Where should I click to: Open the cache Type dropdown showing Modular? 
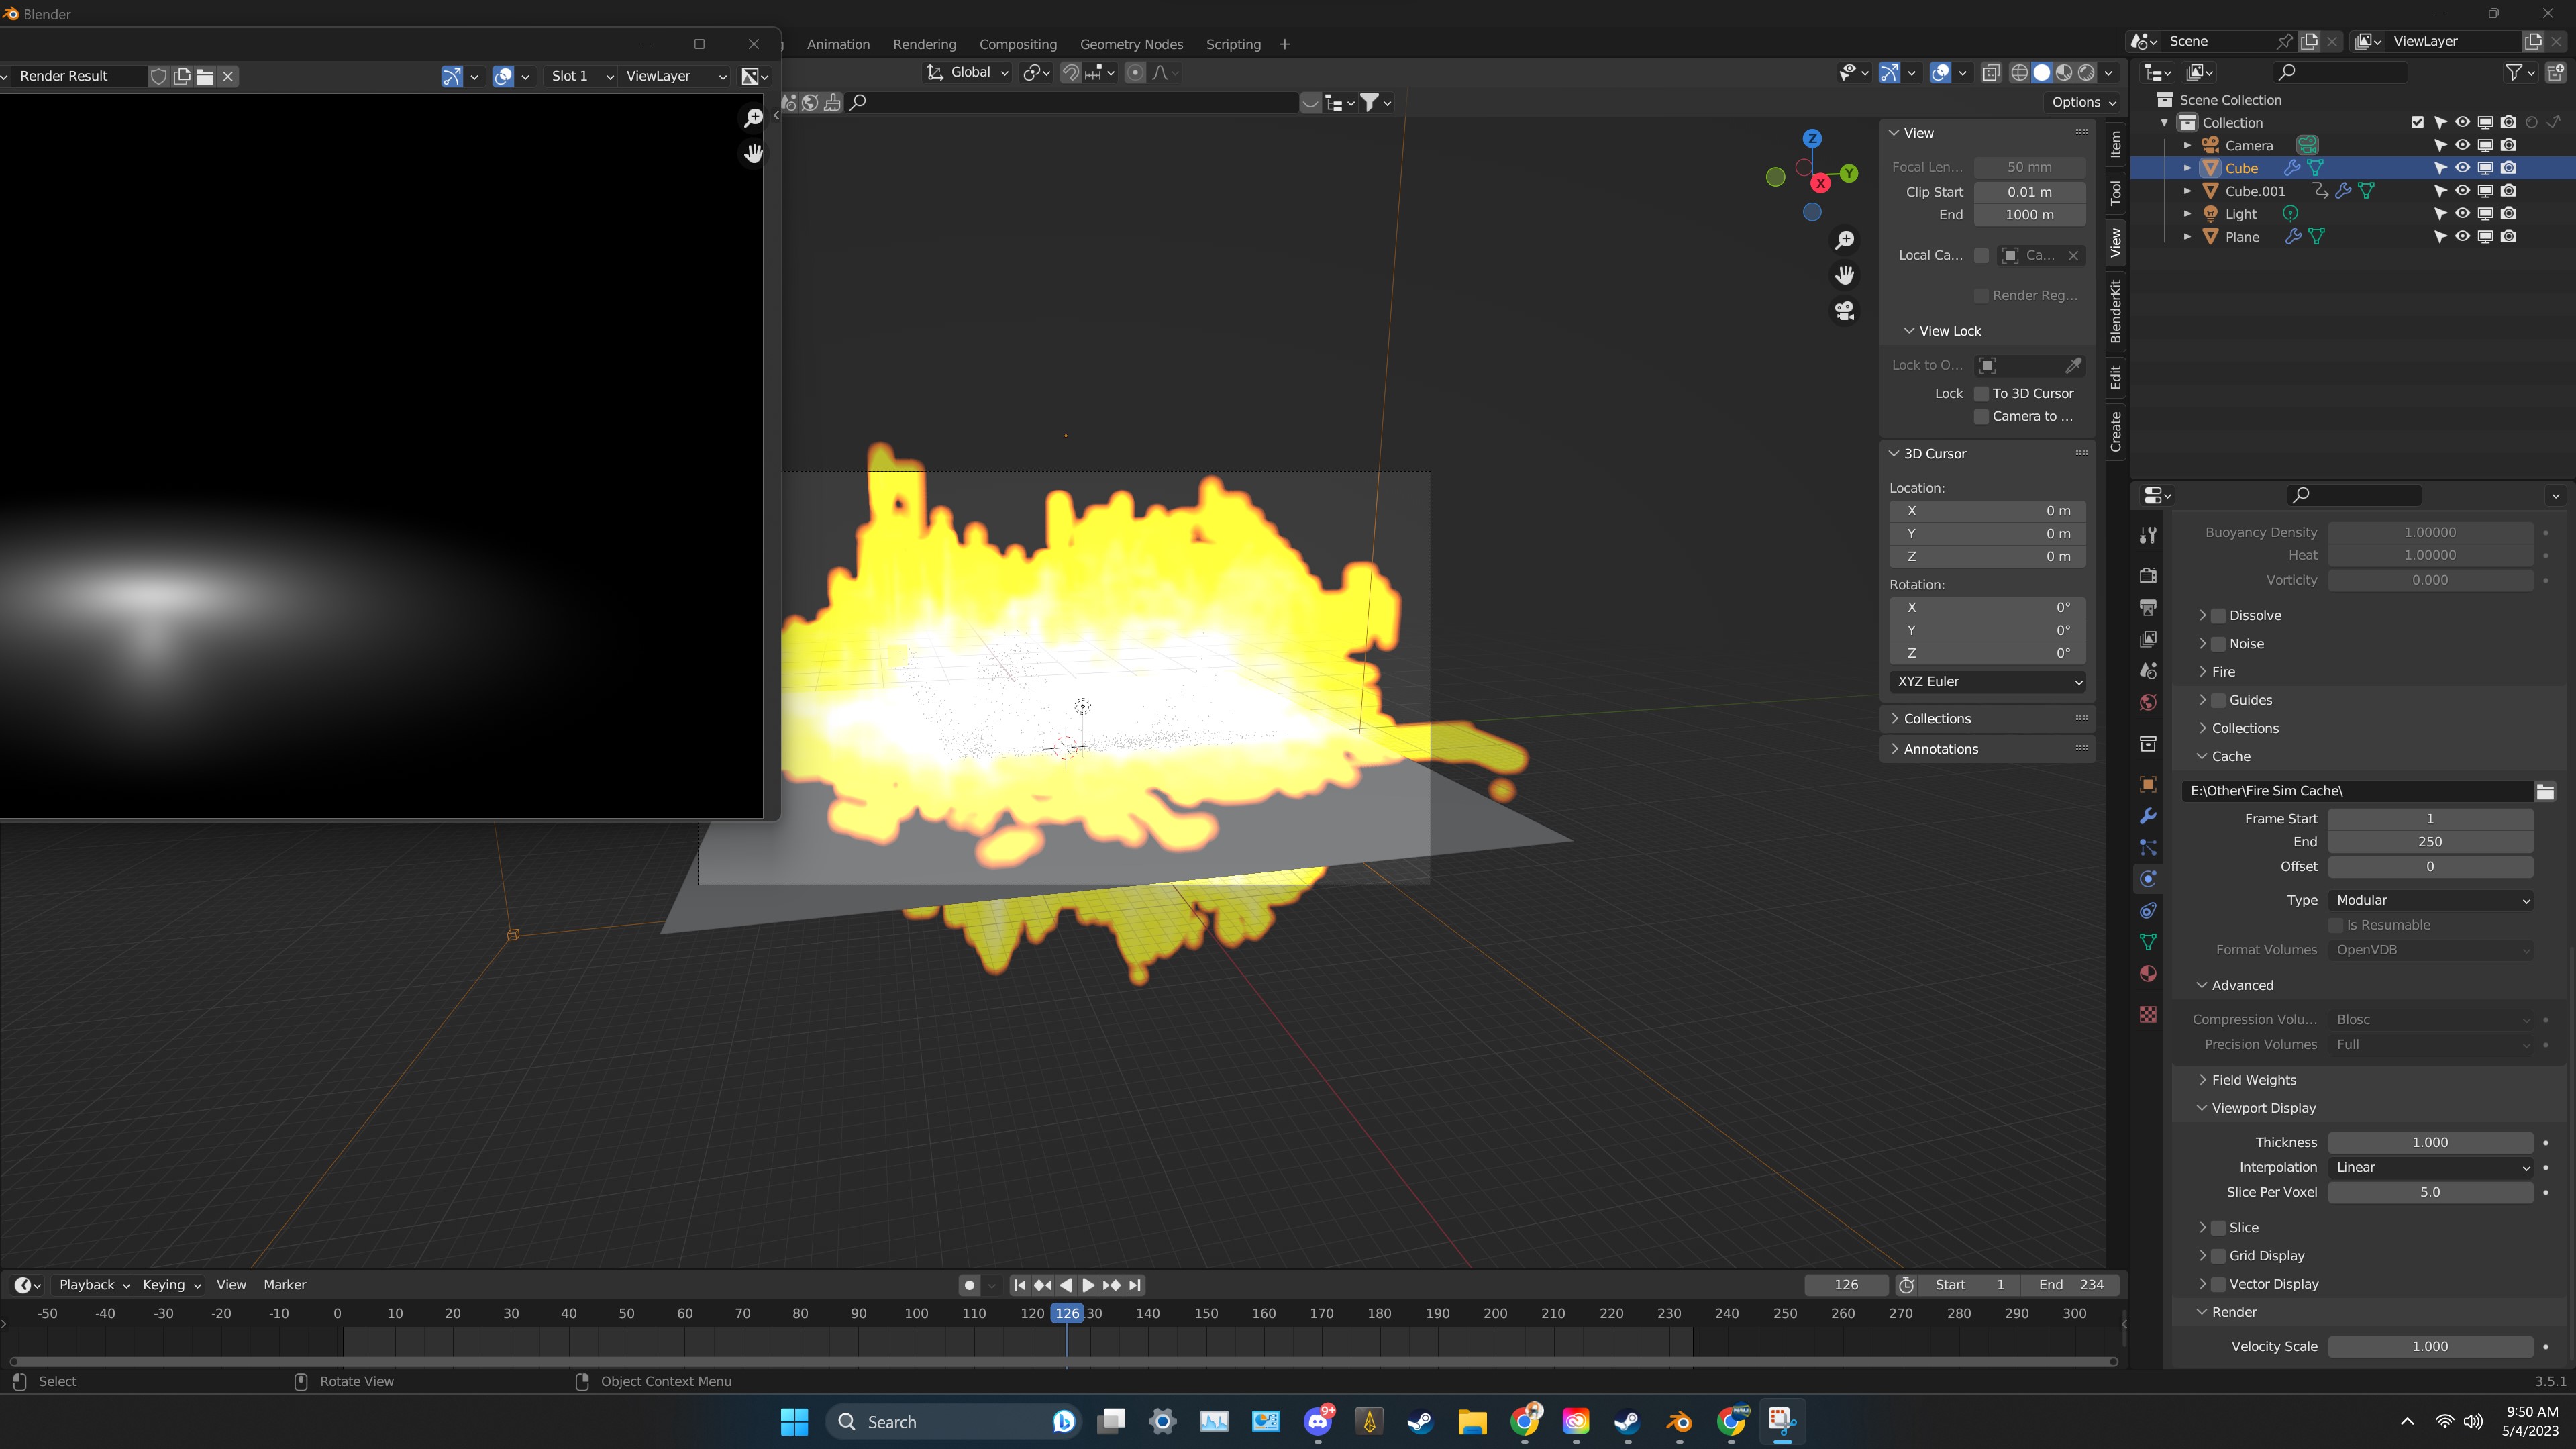[2430, 900]
